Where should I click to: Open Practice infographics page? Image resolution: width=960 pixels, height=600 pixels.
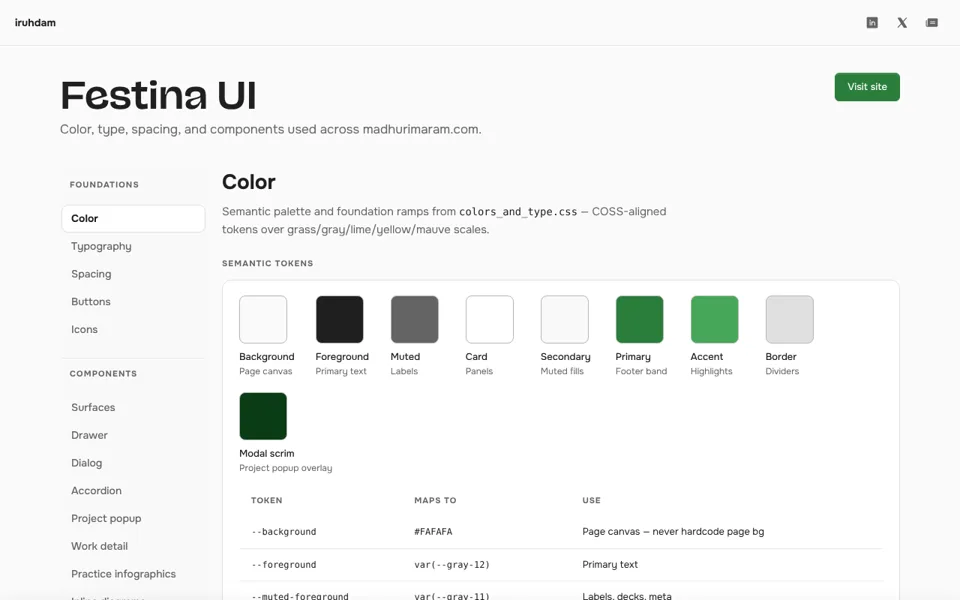point(123,574)
